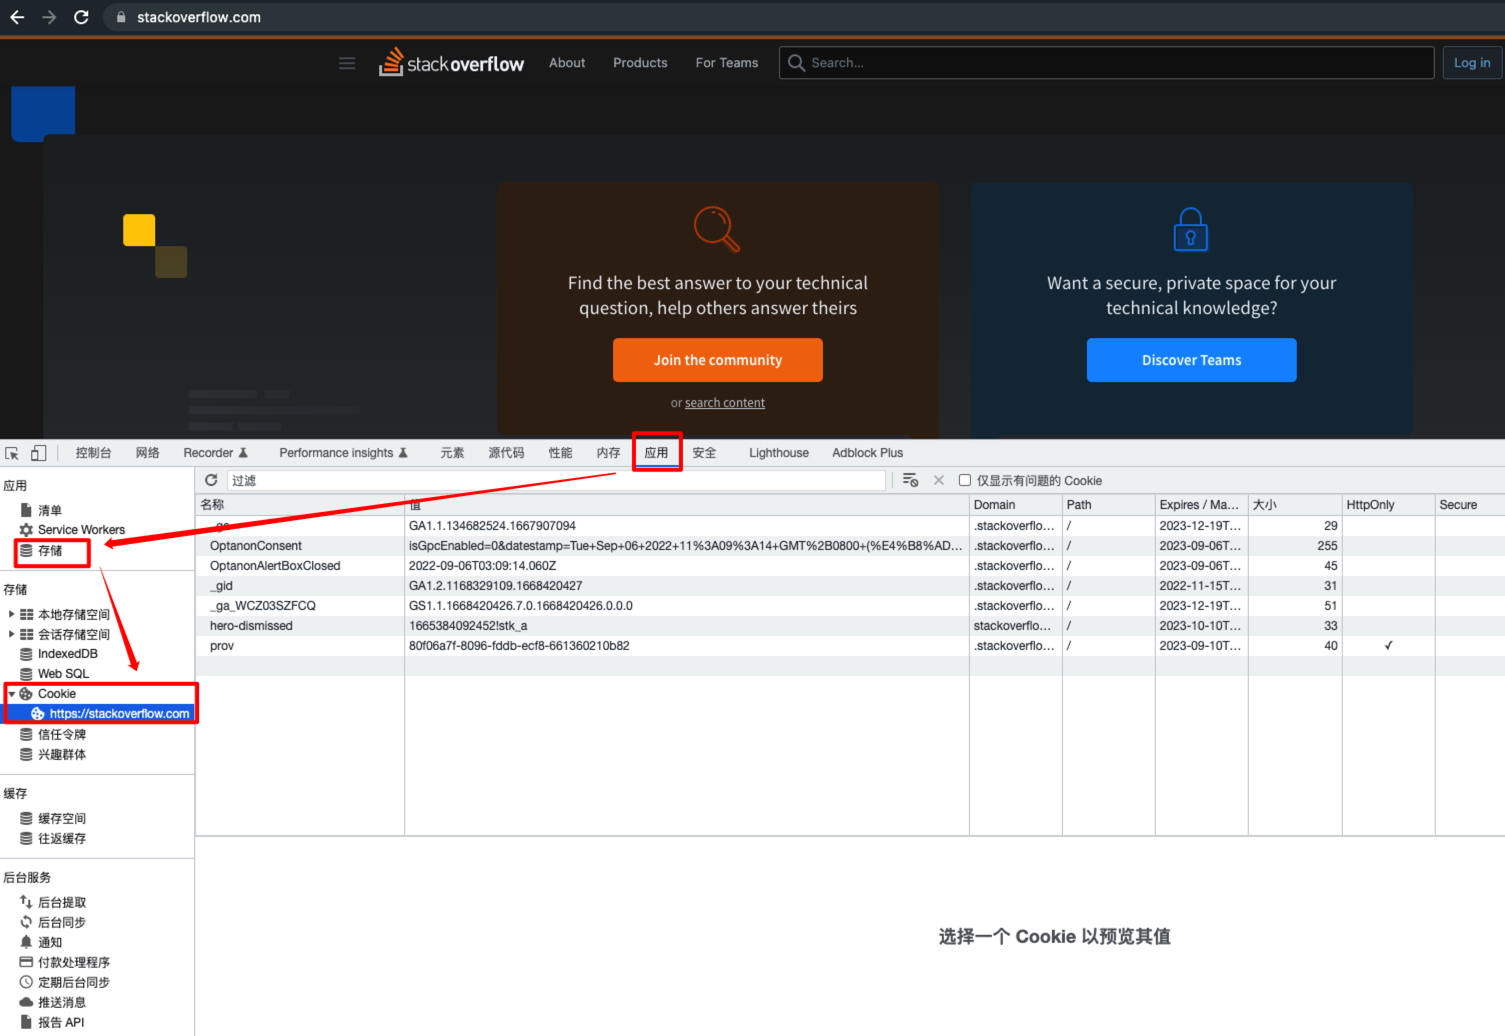Clear all cookies with the filter-clear icon
The image size is (1505, 1036).
(x=910, y=480)
